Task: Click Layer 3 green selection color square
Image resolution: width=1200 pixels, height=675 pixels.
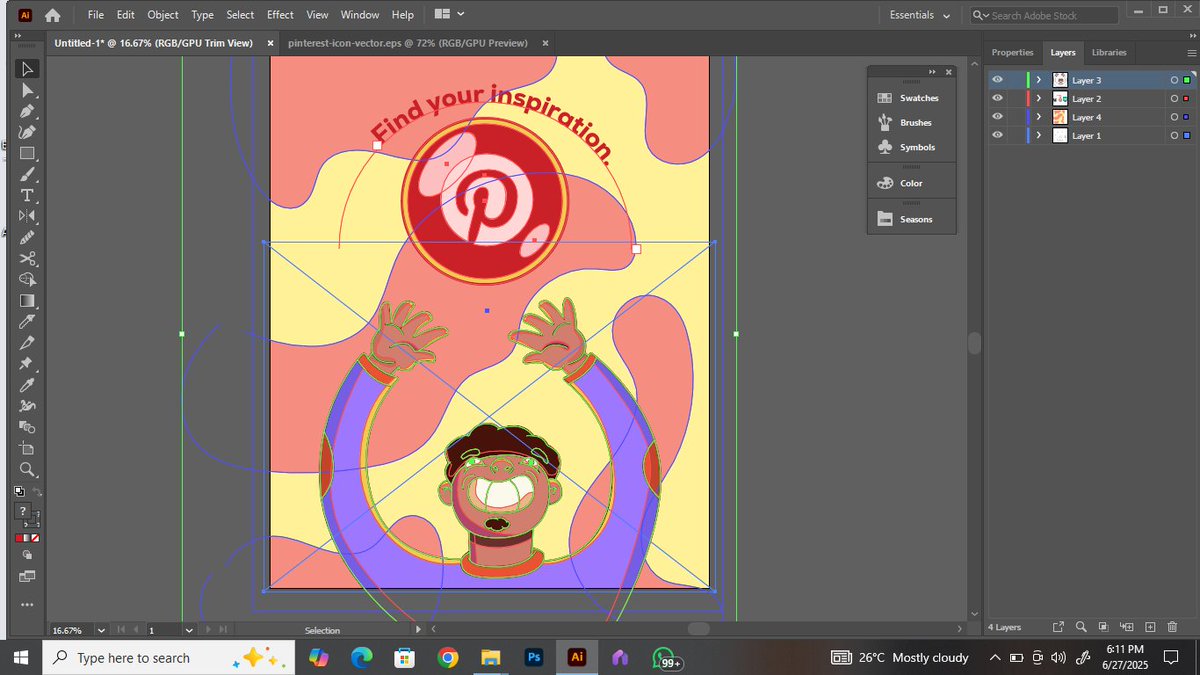Action: [1187, 80]
